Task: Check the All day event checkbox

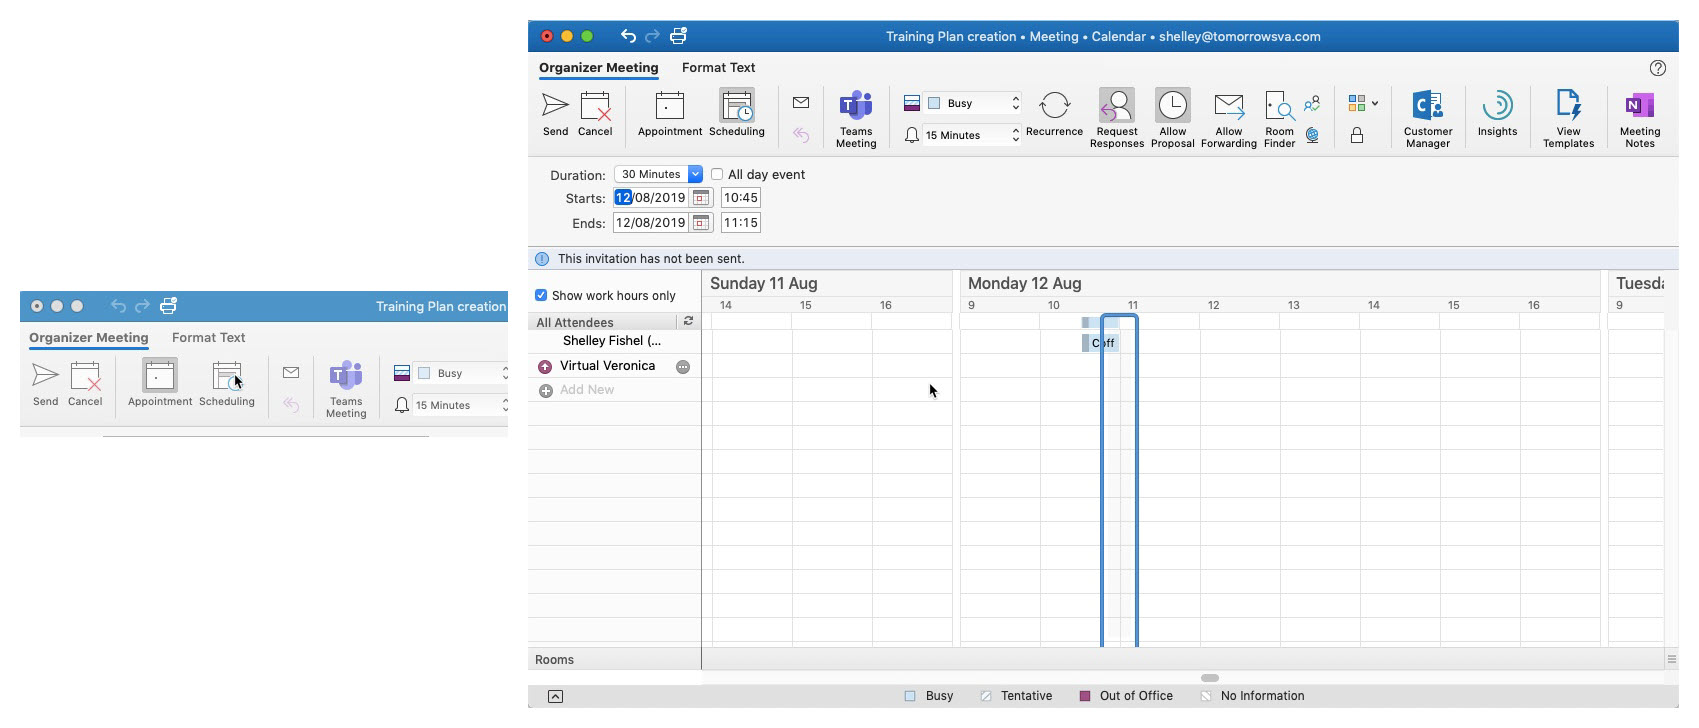Action: click(x=717, y=174)
